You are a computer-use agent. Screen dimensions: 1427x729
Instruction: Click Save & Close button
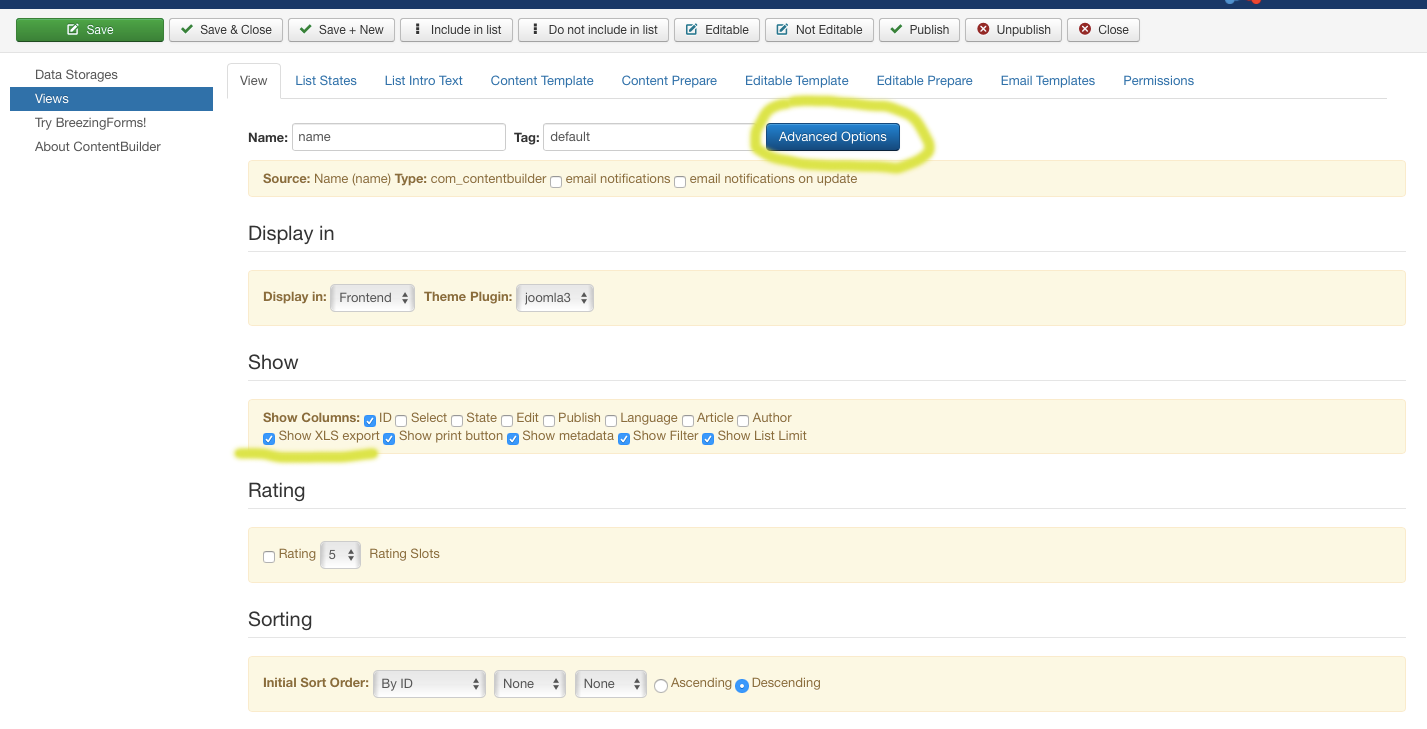tap(226, 30)
